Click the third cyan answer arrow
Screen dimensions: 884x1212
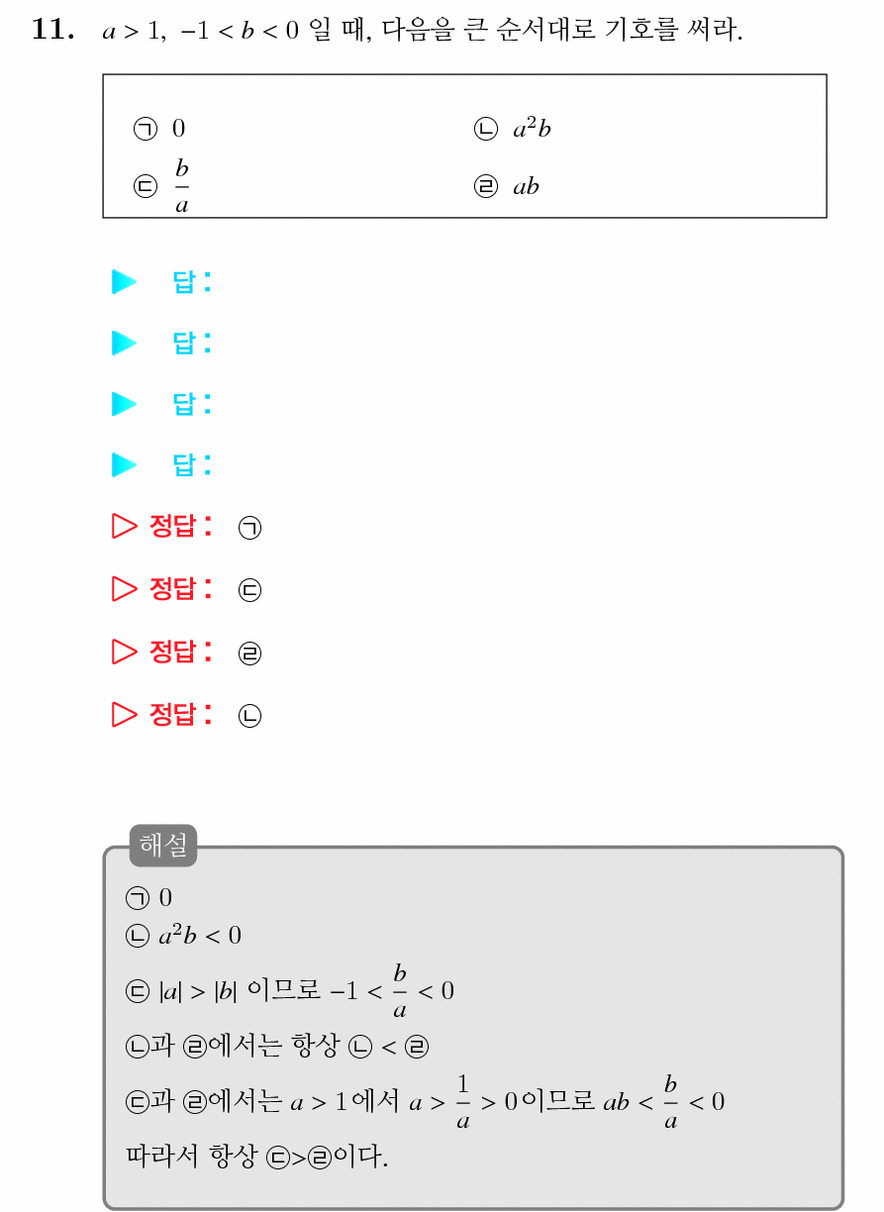(124, 404)
